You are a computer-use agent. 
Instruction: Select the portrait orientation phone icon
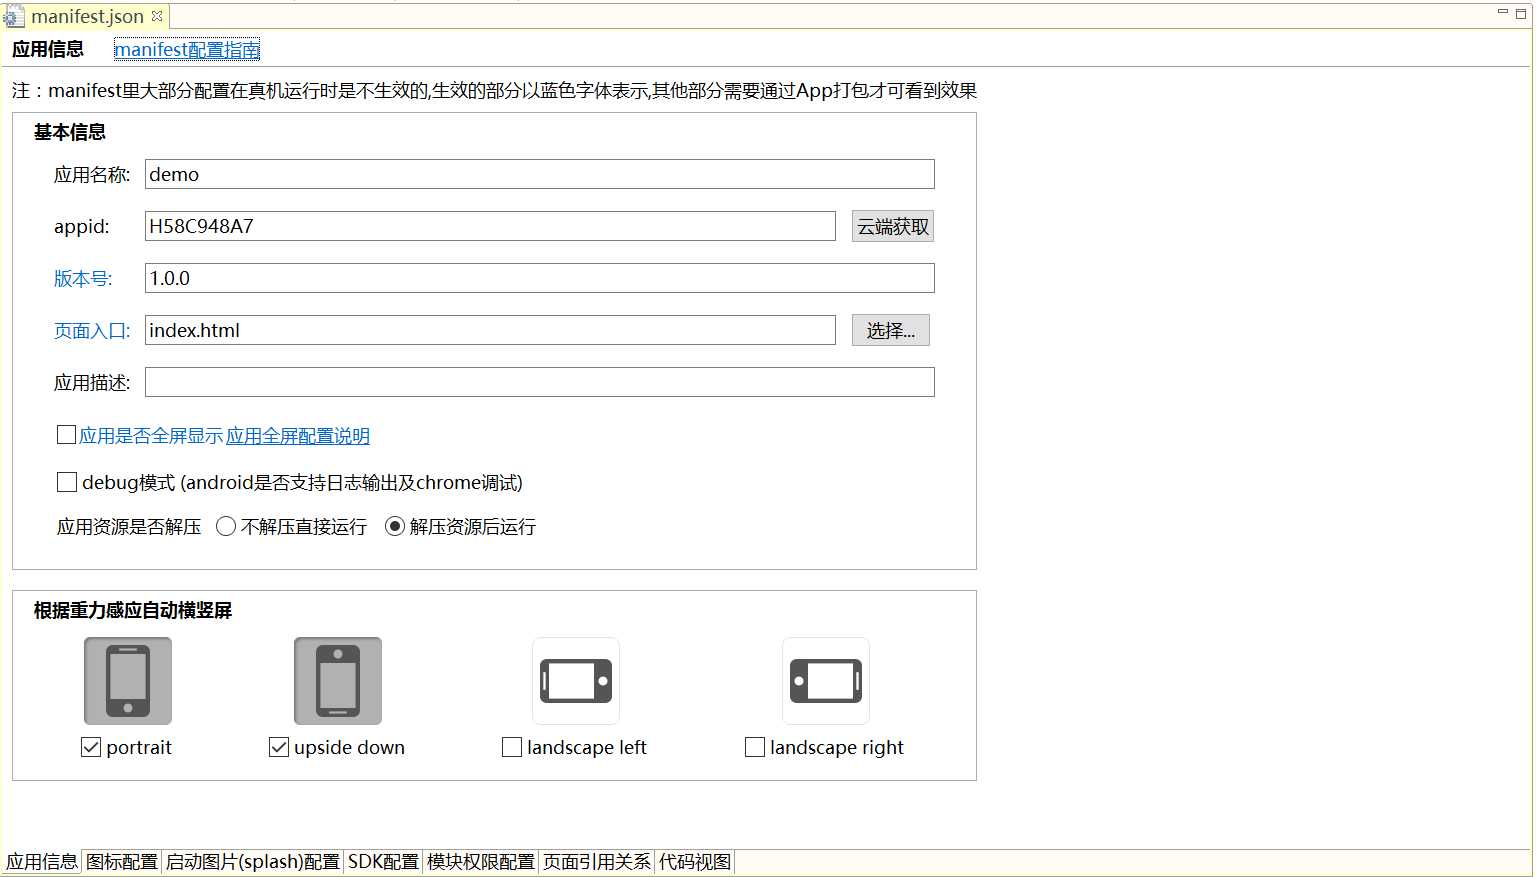point(128,681)
